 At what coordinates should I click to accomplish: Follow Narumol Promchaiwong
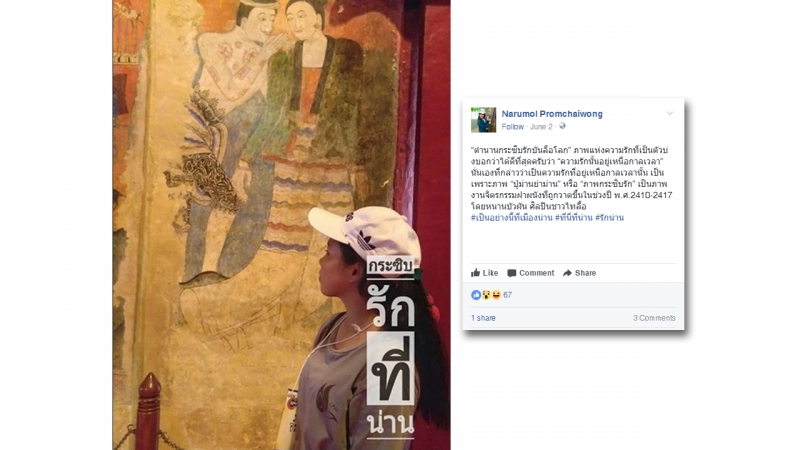coord(512,127)
